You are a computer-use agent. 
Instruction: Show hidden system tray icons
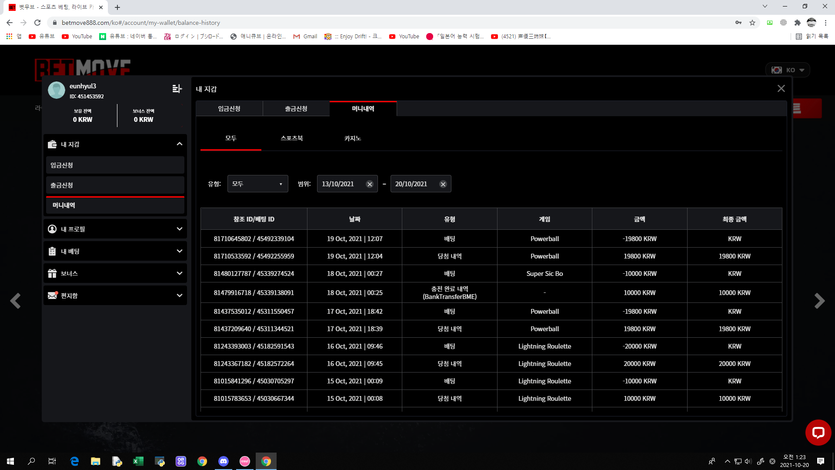(727, 461)
